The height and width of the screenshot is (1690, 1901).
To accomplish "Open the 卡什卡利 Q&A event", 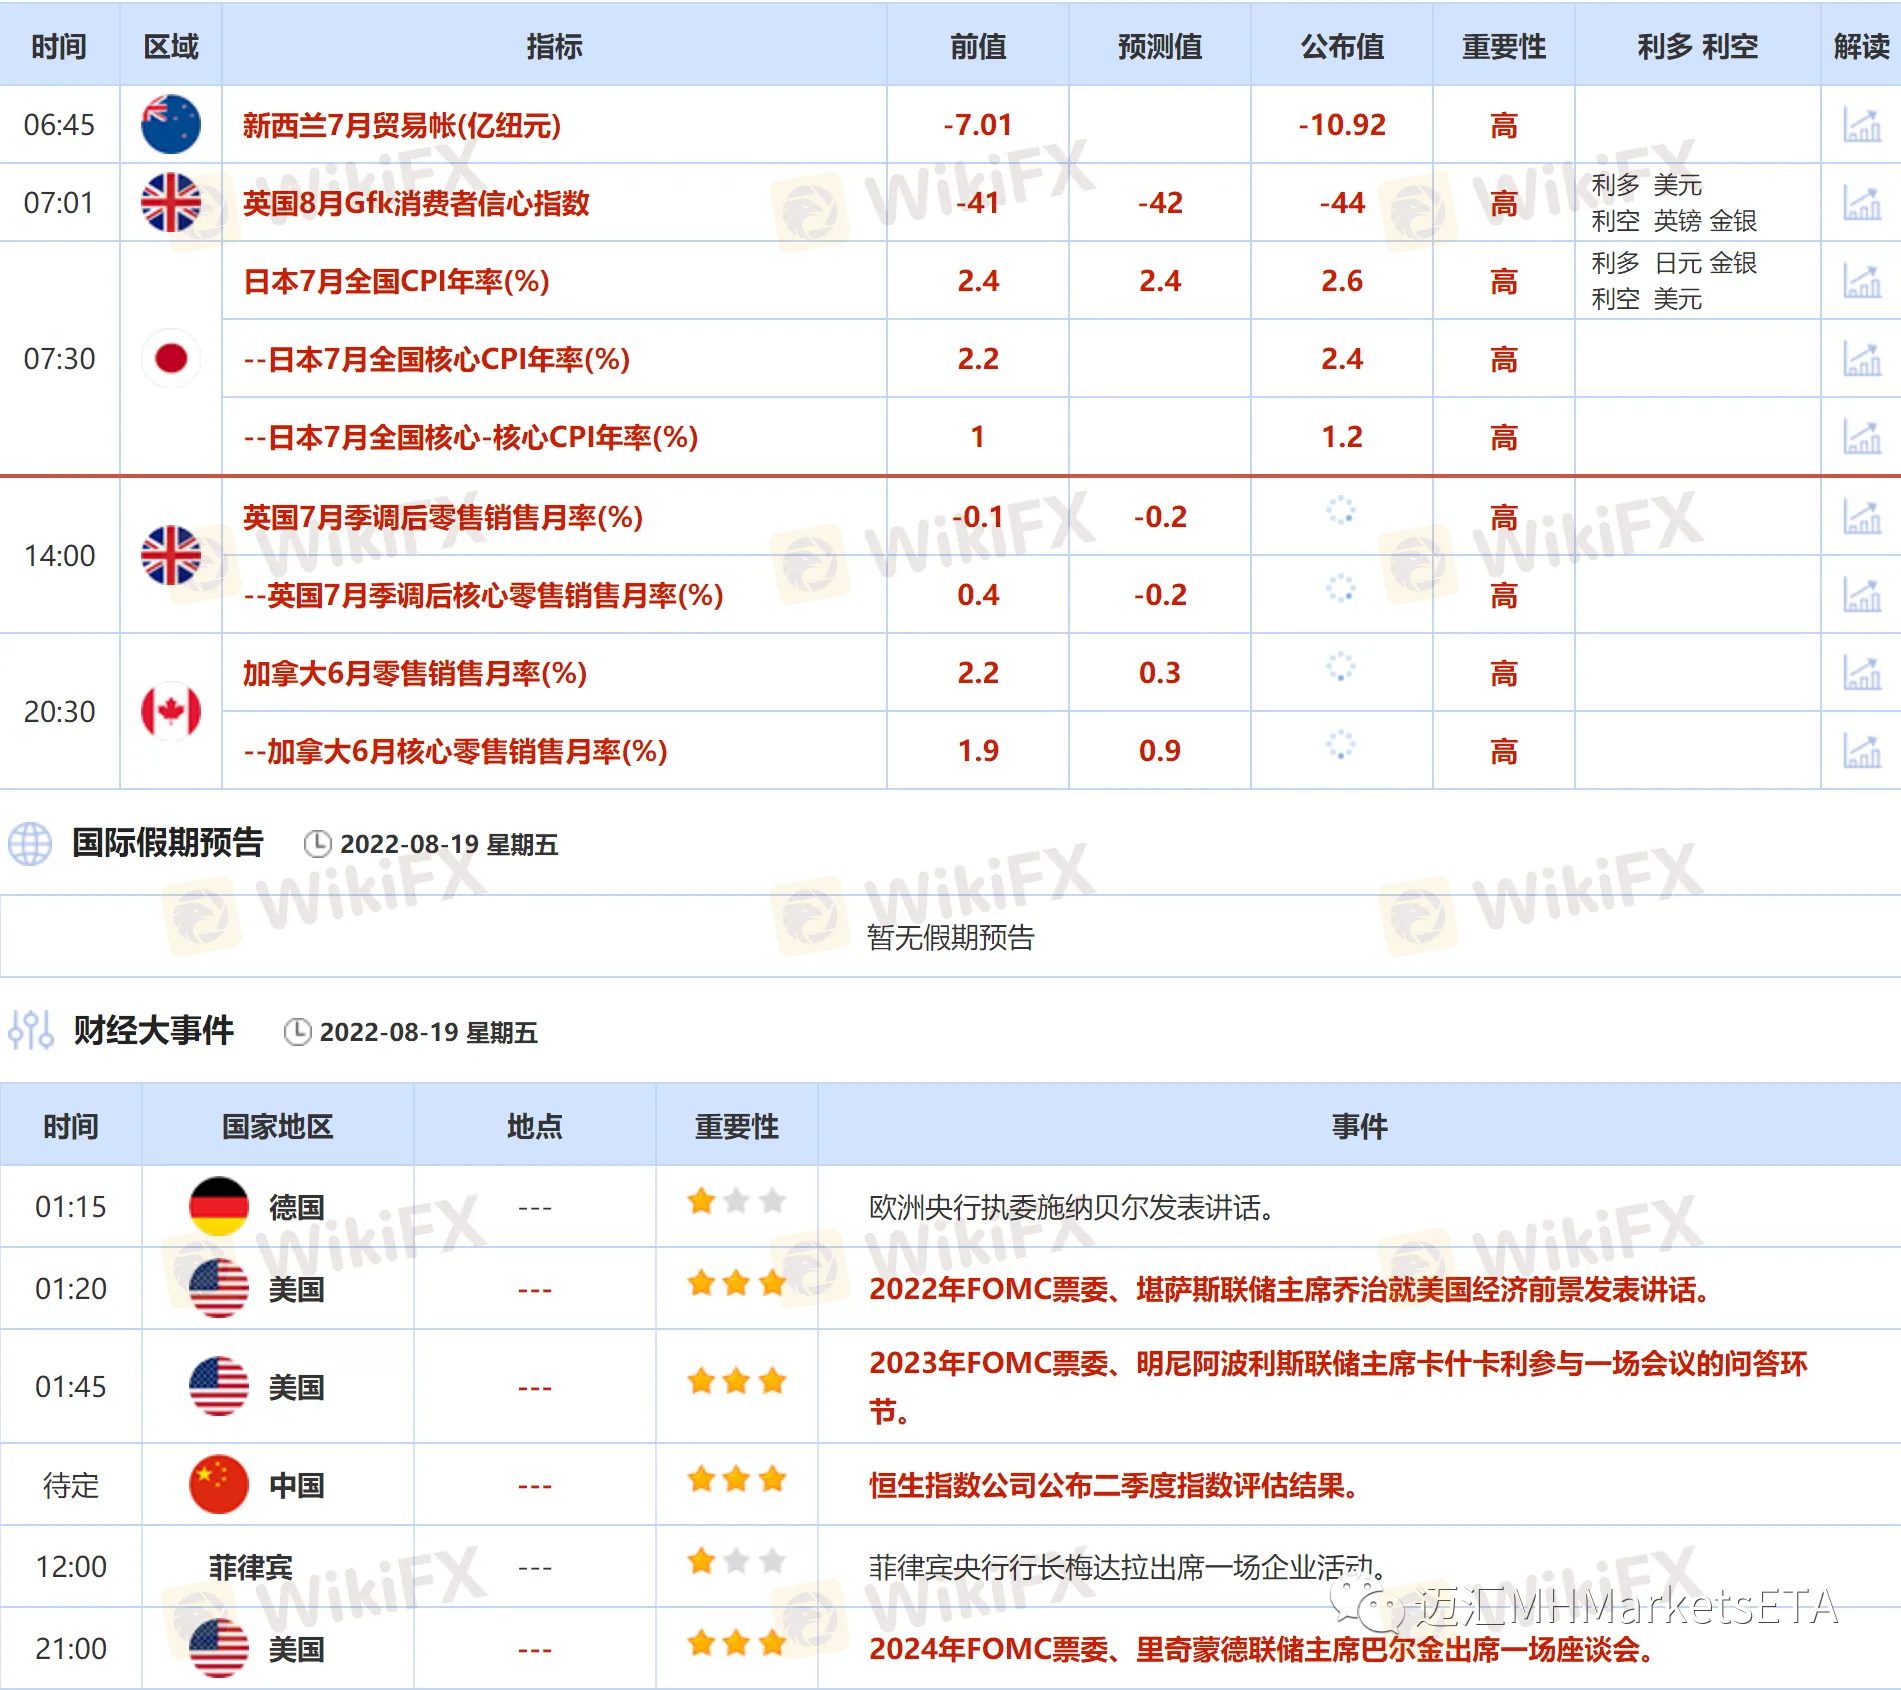I will point(1338,1387).
